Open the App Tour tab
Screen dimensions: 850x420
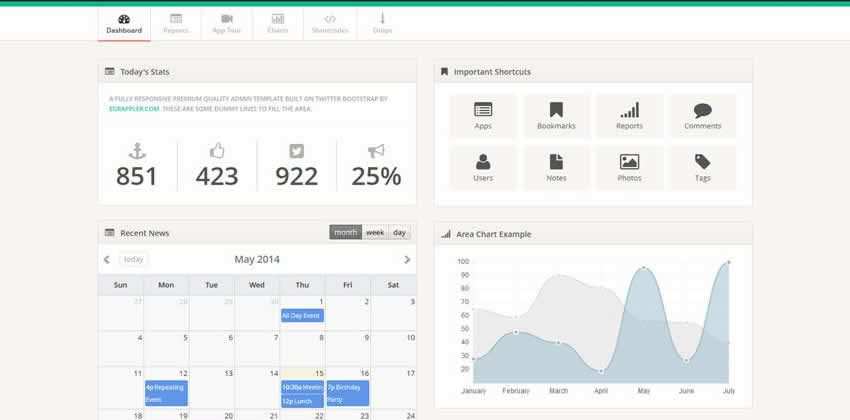(227, 24)
